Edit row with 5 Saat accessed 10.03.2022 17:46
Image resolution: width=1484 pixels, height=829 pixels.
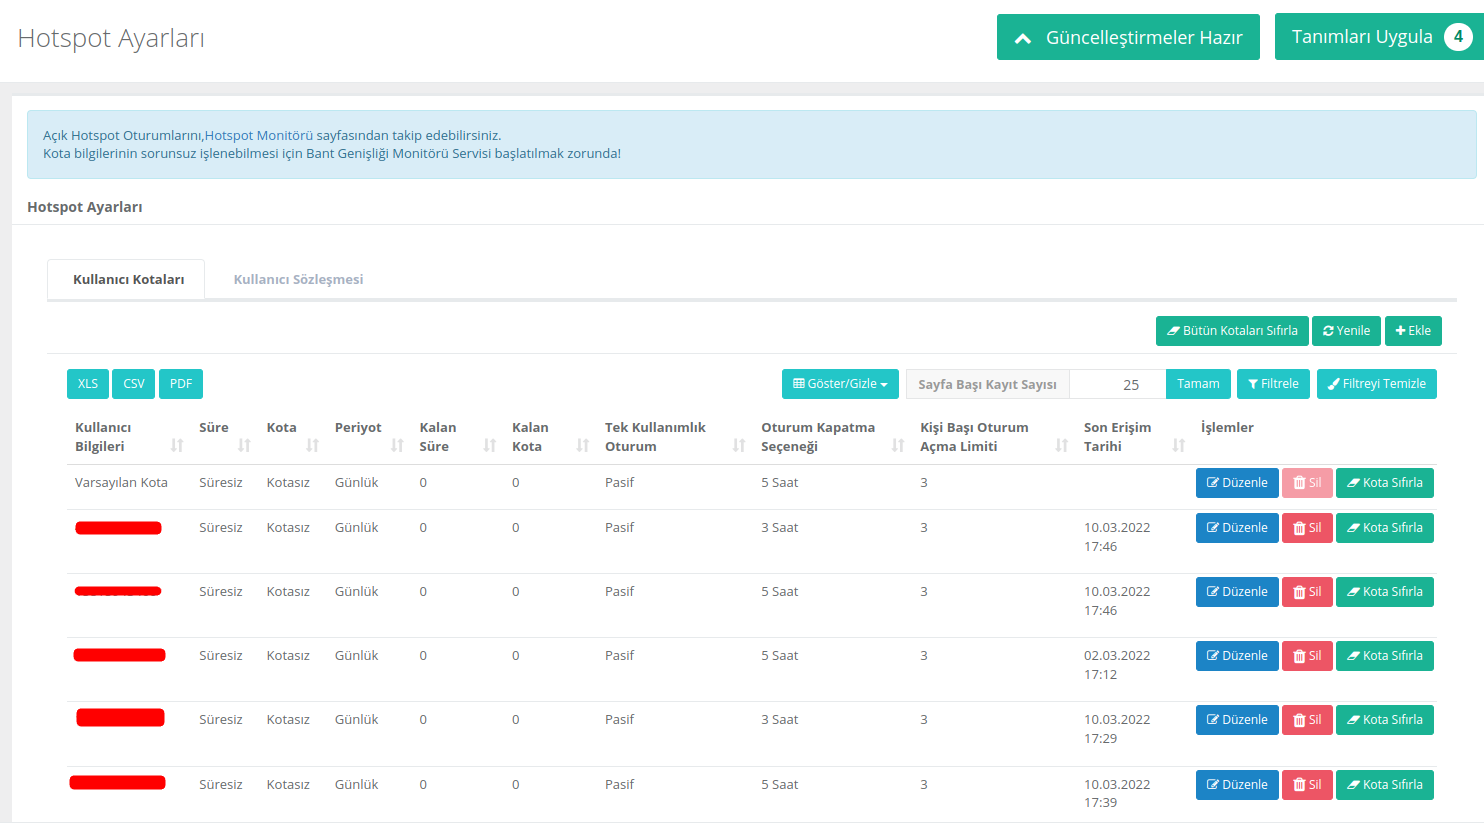click(1237, 592)
